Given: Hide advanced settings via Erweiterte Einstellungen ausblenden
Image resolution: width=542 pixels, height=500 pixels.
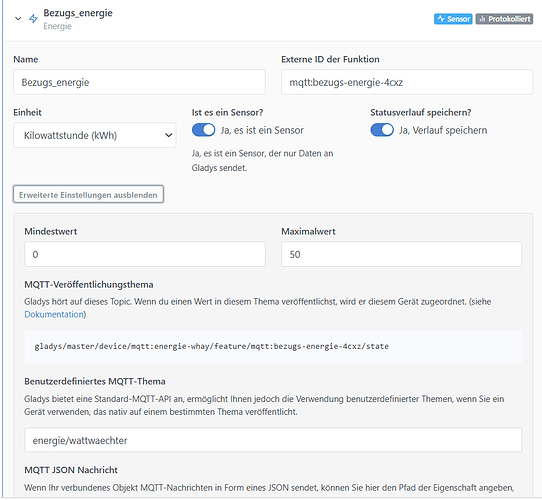Looking at the screenshot, I should (x=88, y=195).
